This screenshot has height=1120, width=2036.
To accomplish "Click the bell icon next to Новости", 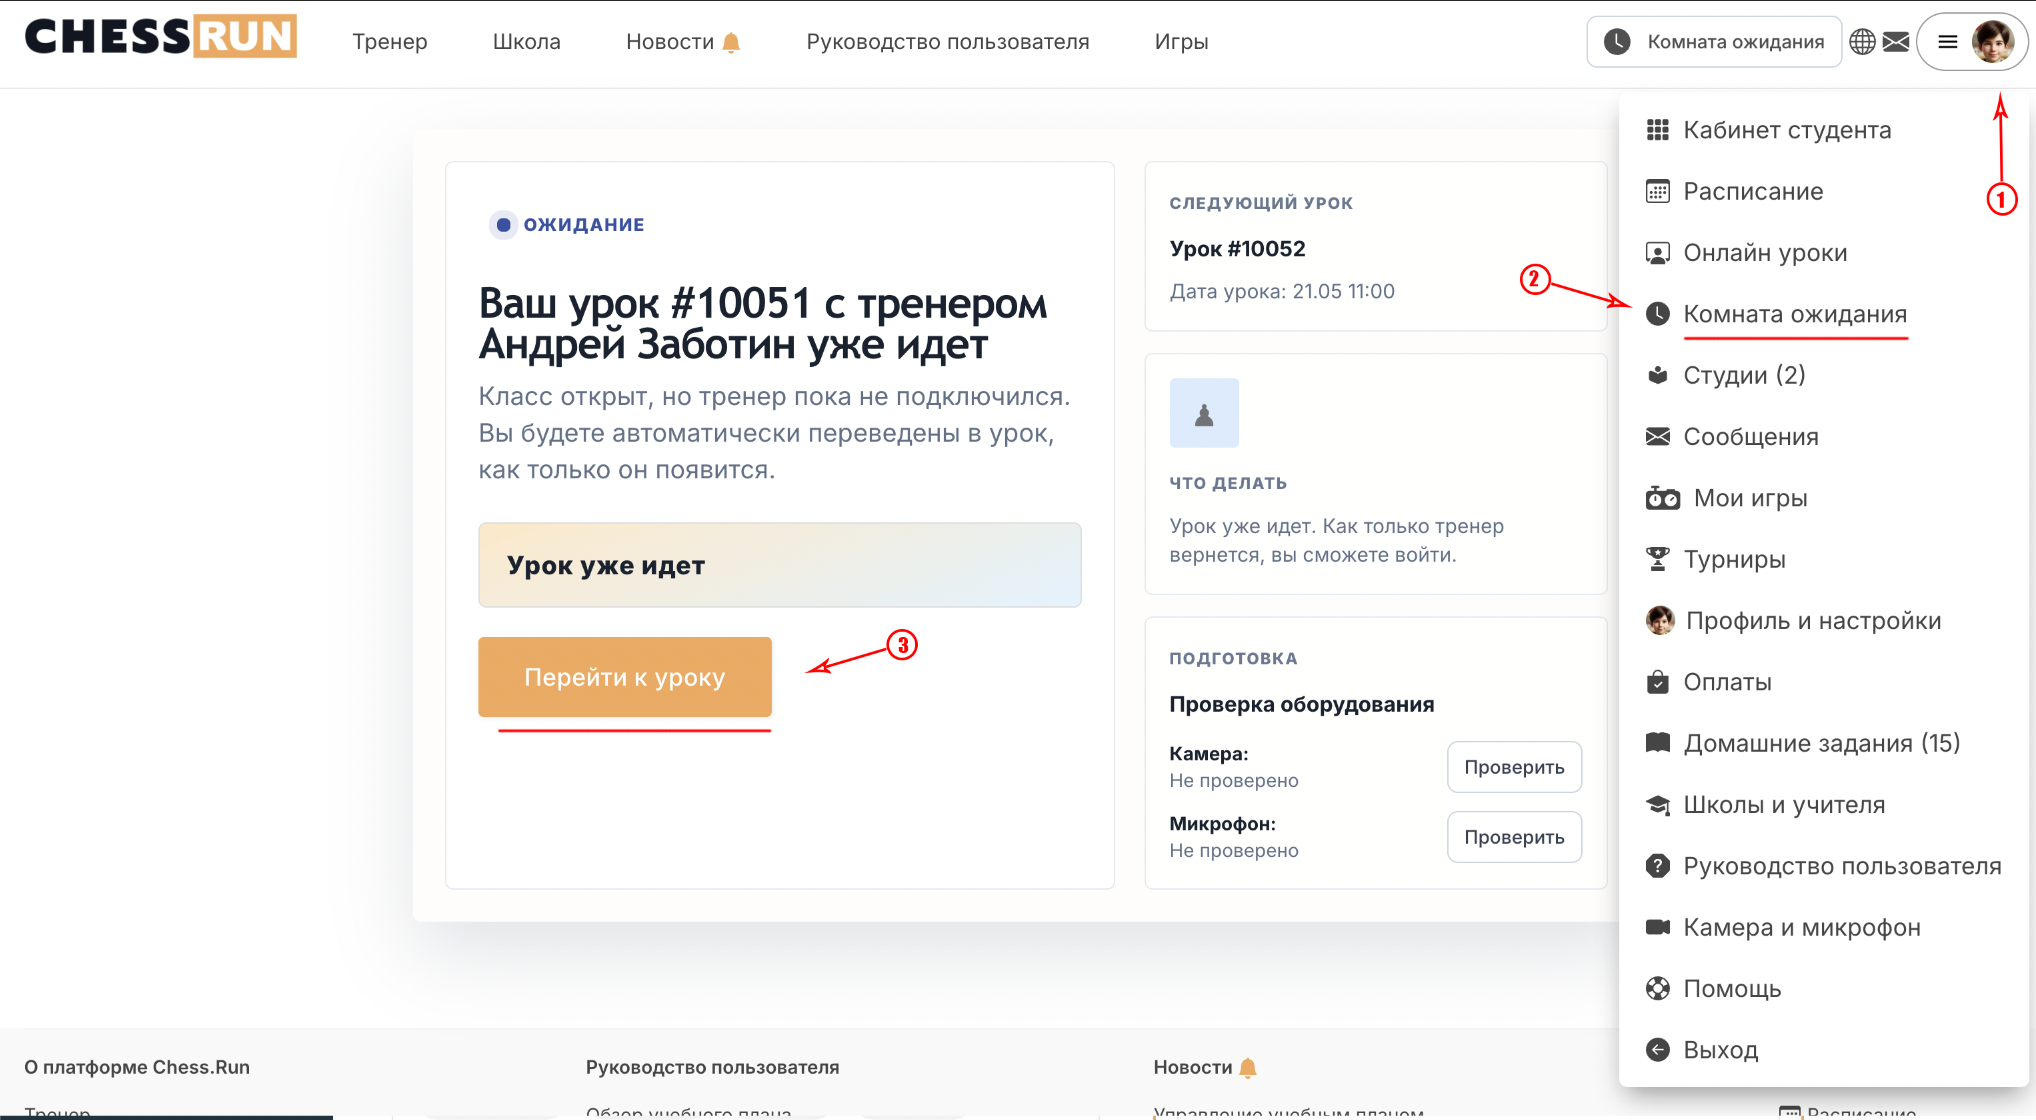I will 731,42.
